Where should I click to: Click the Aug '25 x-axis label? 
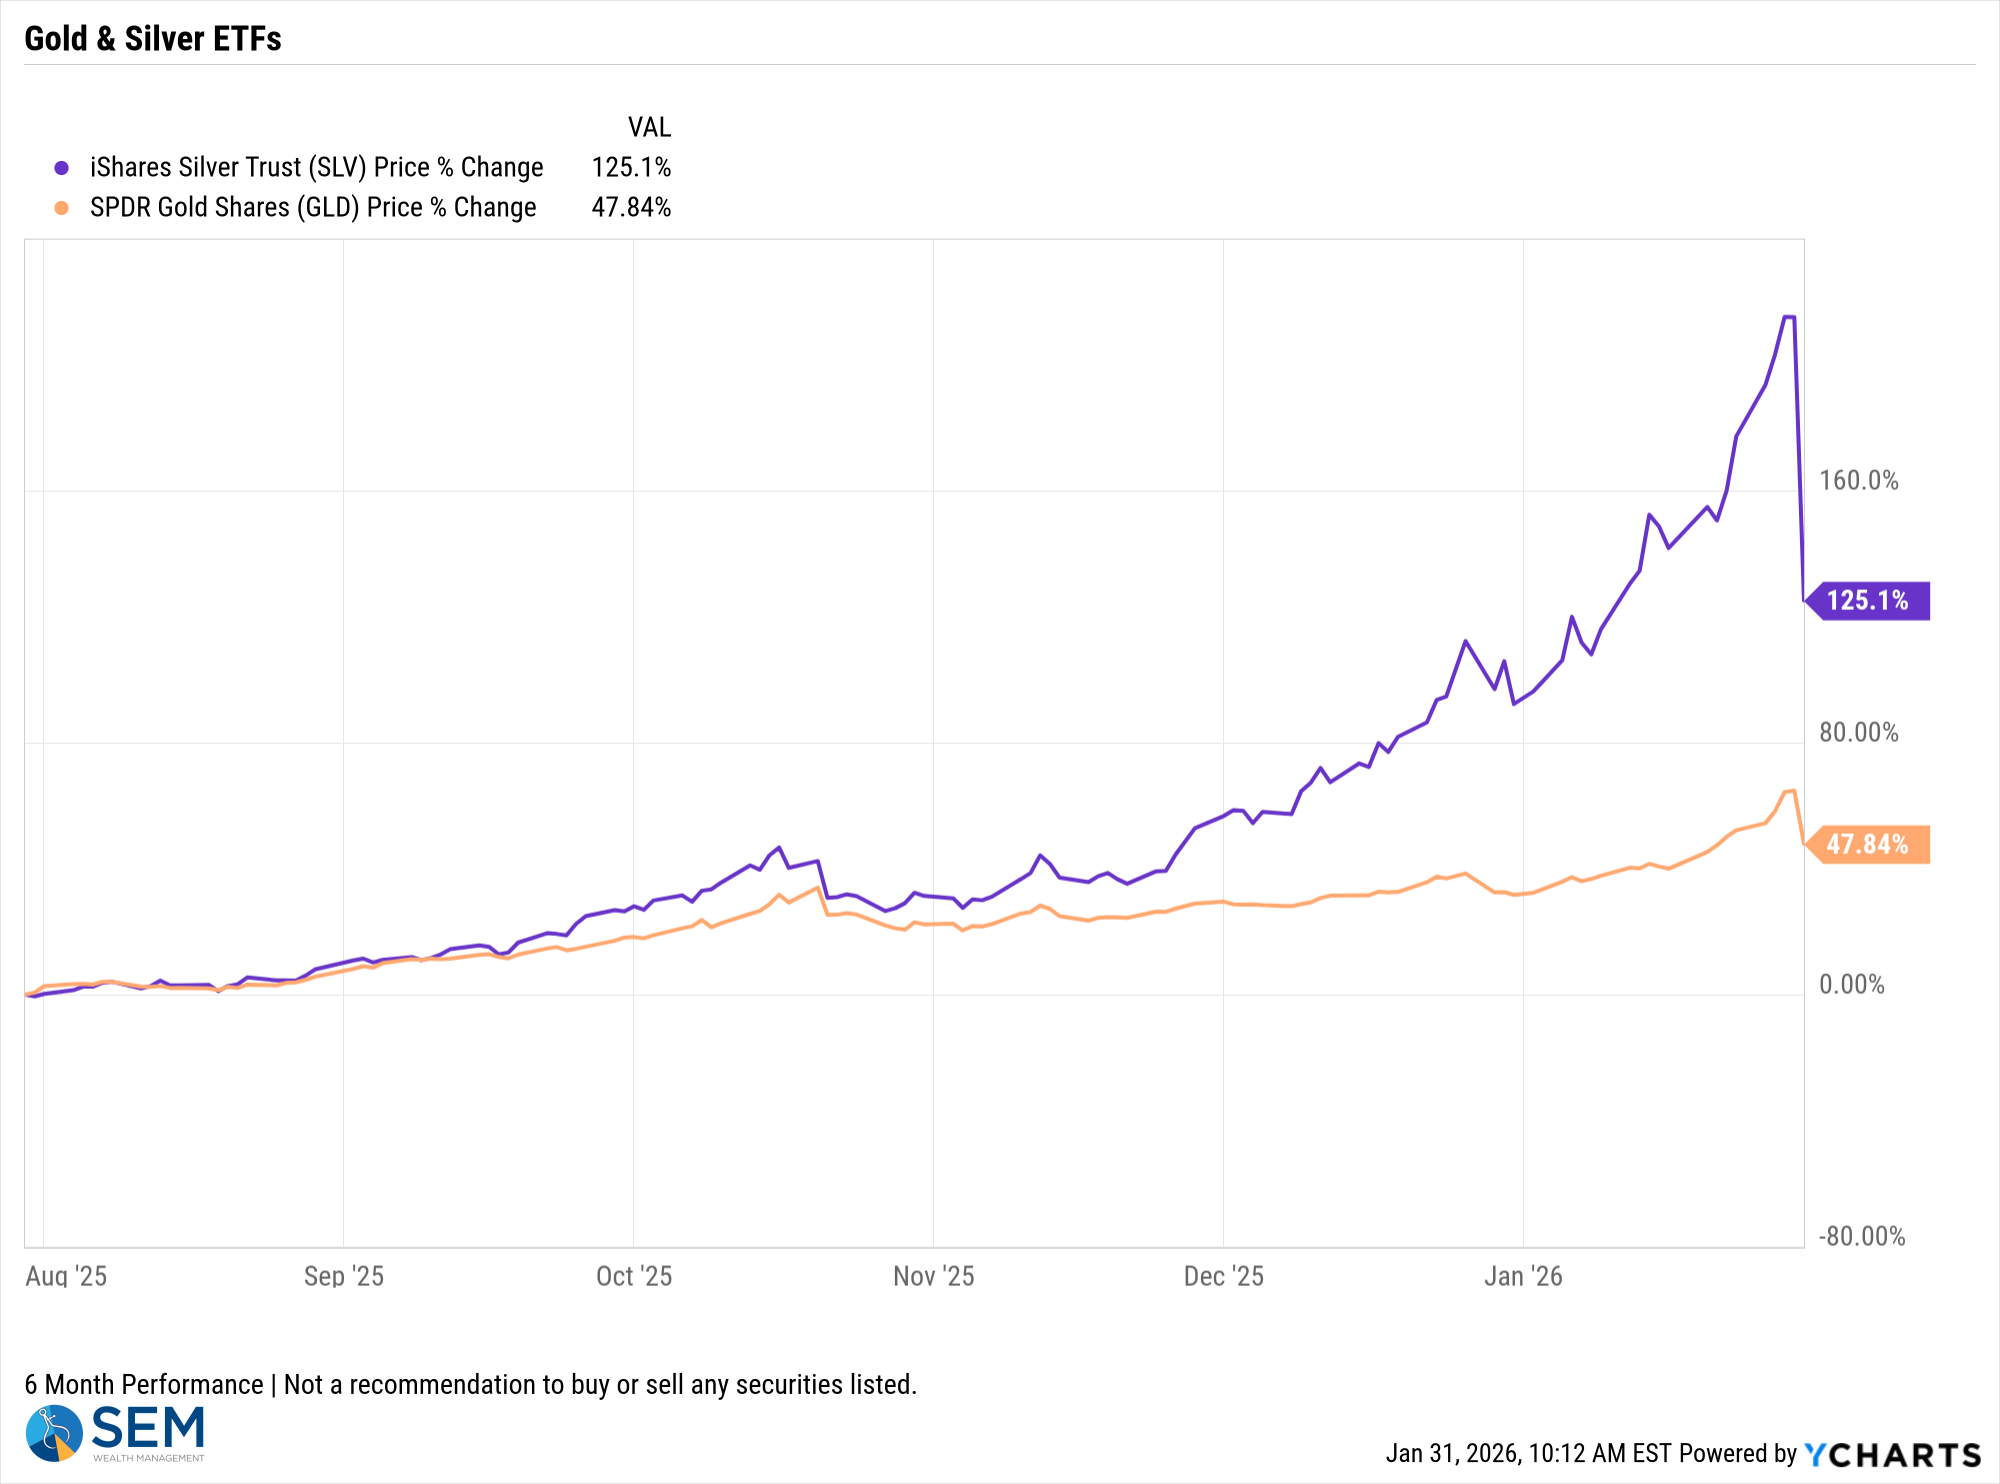point(66,1276)
